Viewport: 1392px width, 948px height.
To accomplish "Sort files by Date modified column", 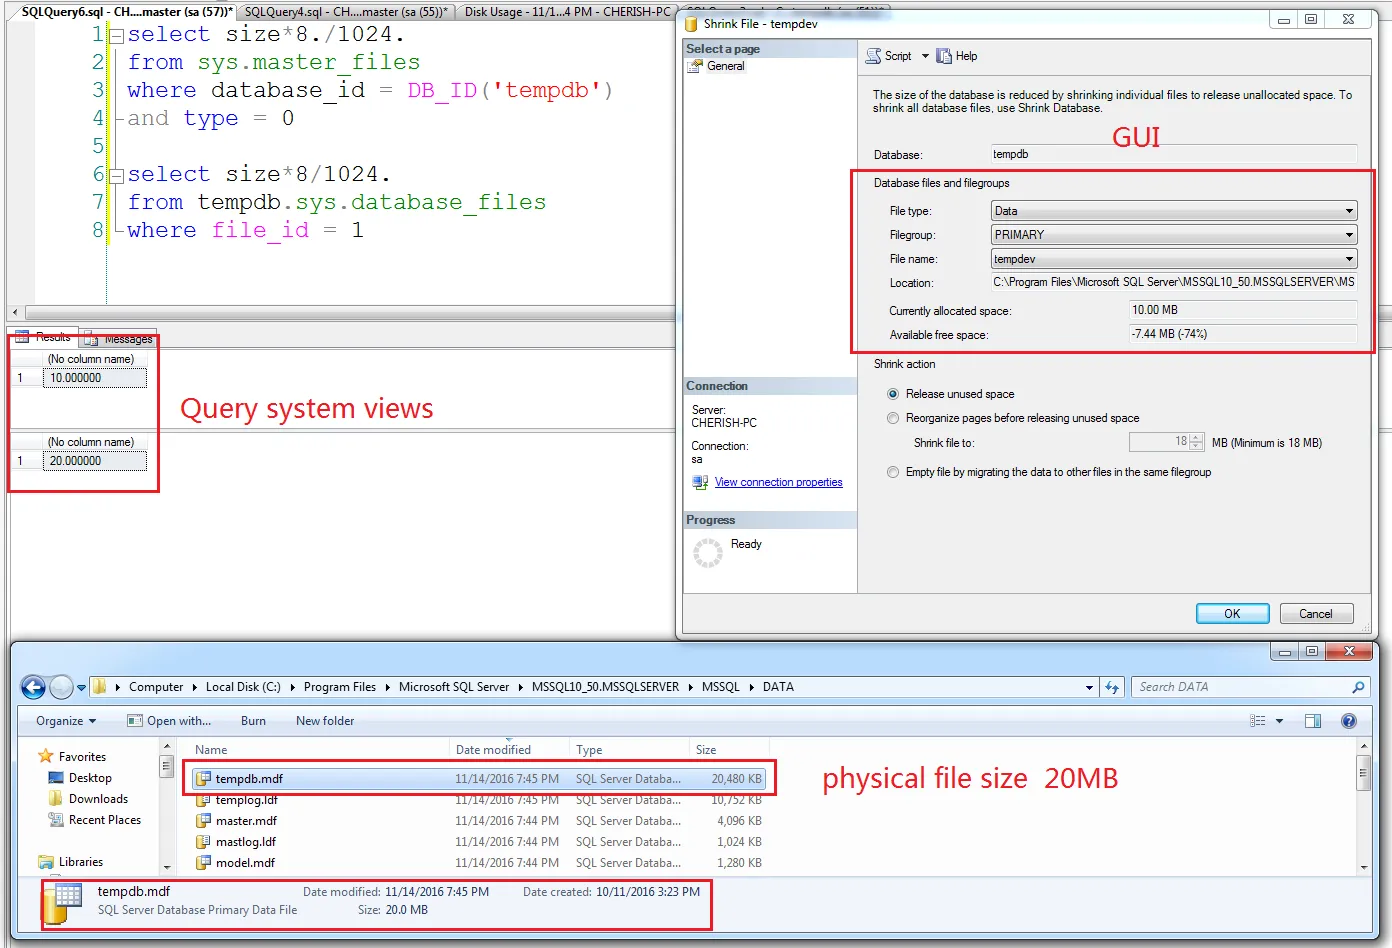I will click(509, 750).
